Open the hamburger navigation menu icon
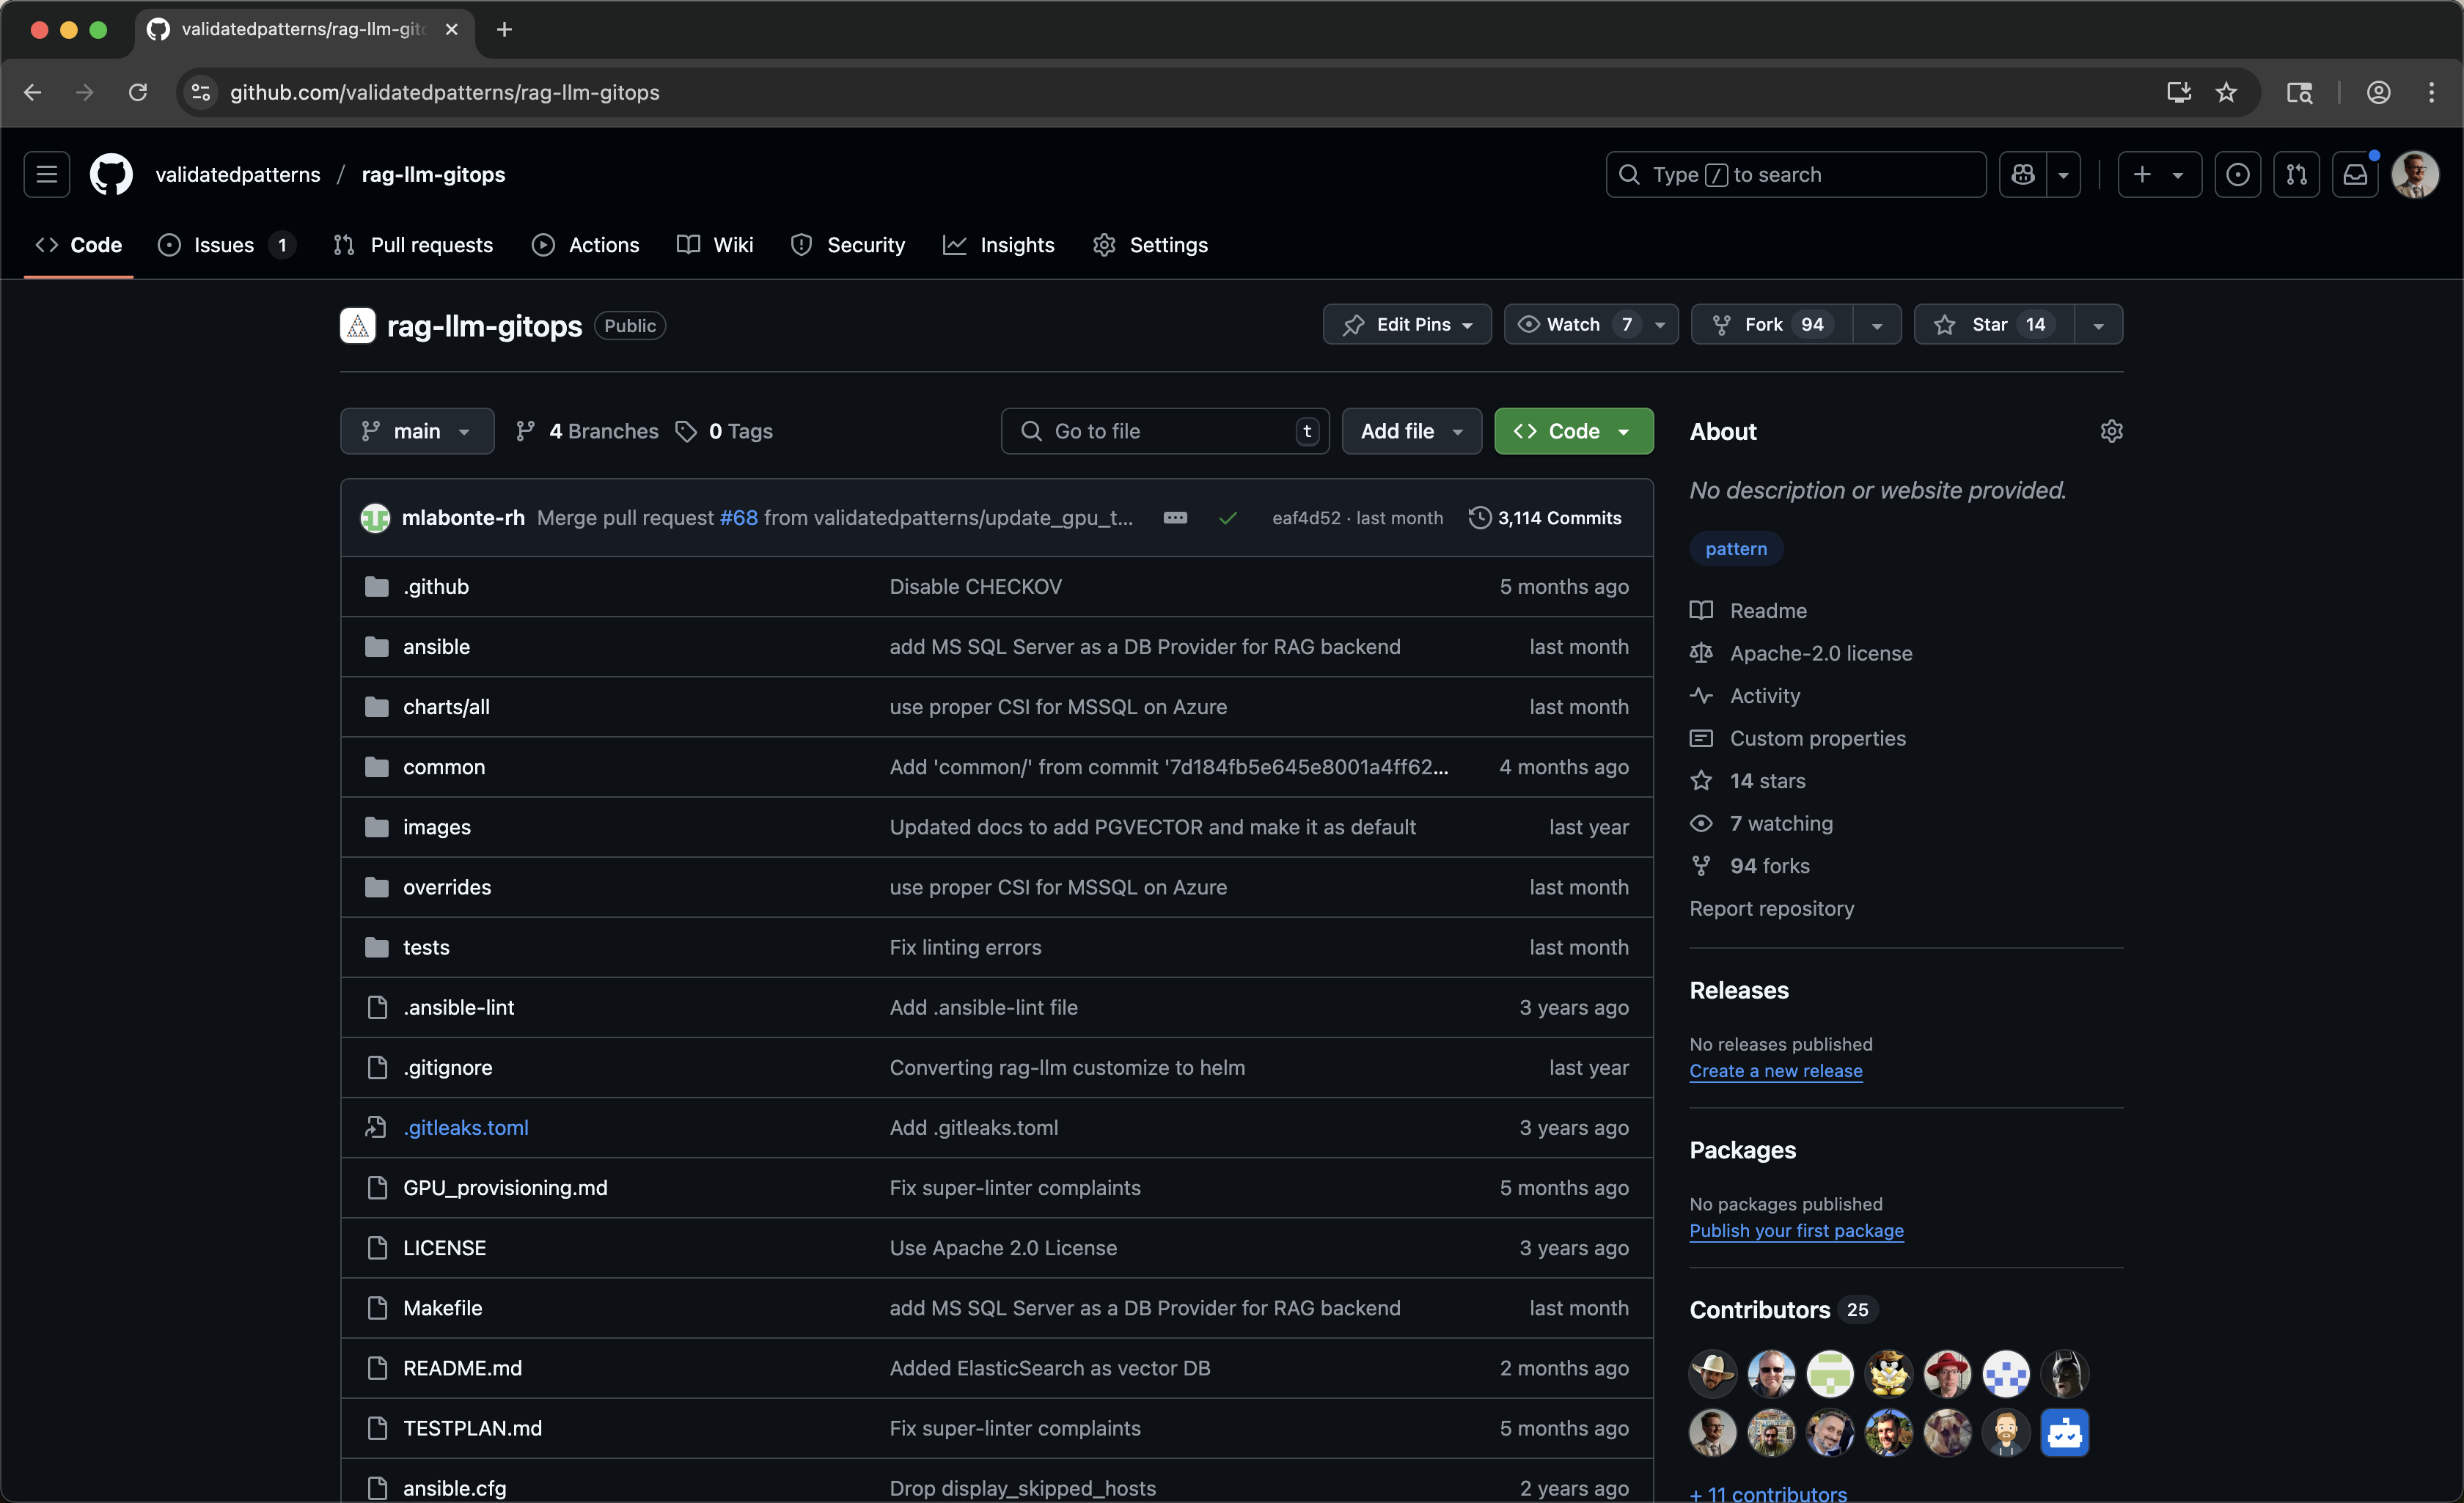Viewport: 2464px width, 1503px height. point(46,174)
